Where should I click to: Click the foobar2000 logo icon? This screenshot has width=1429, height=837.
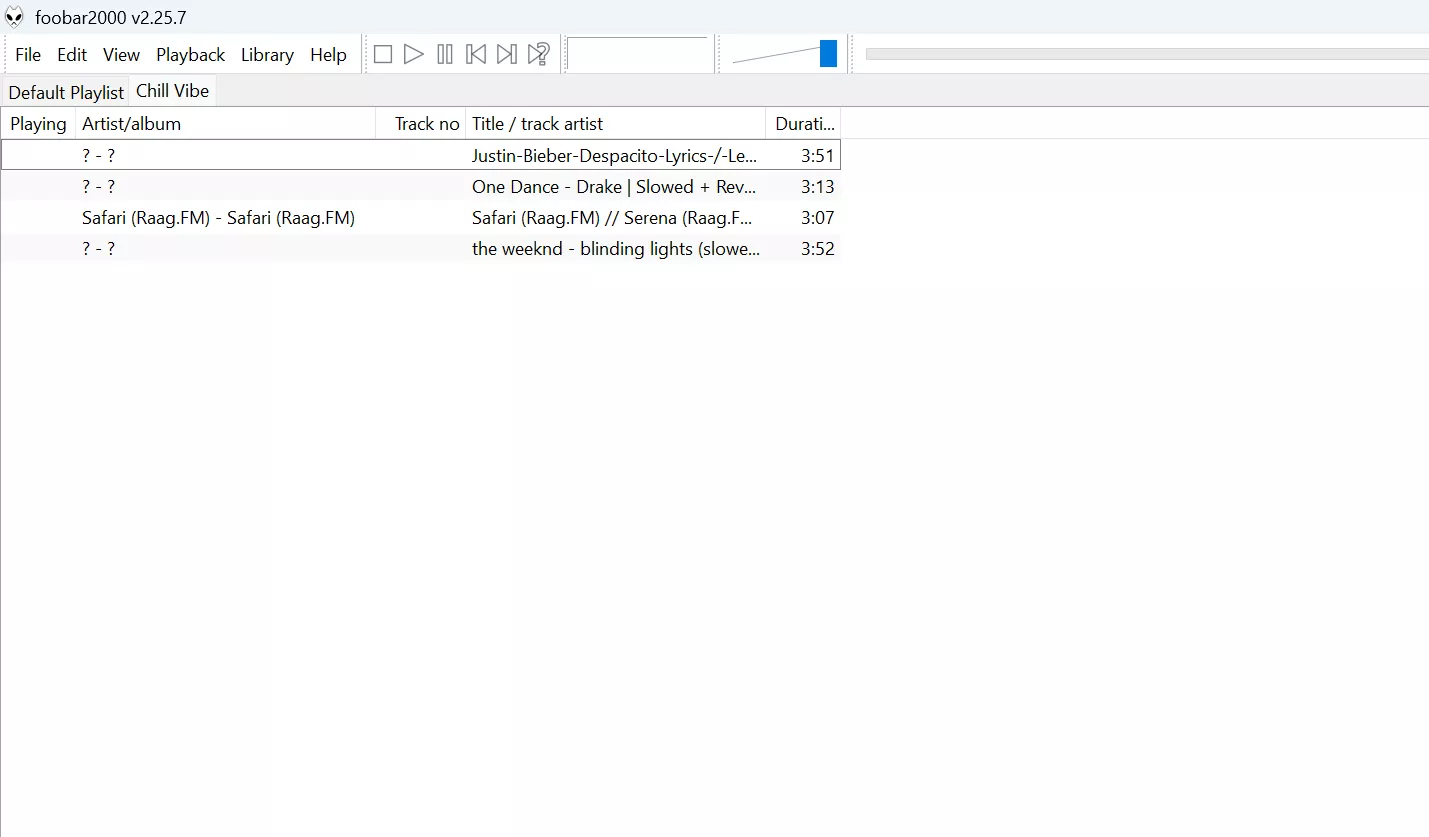(14, 16)
